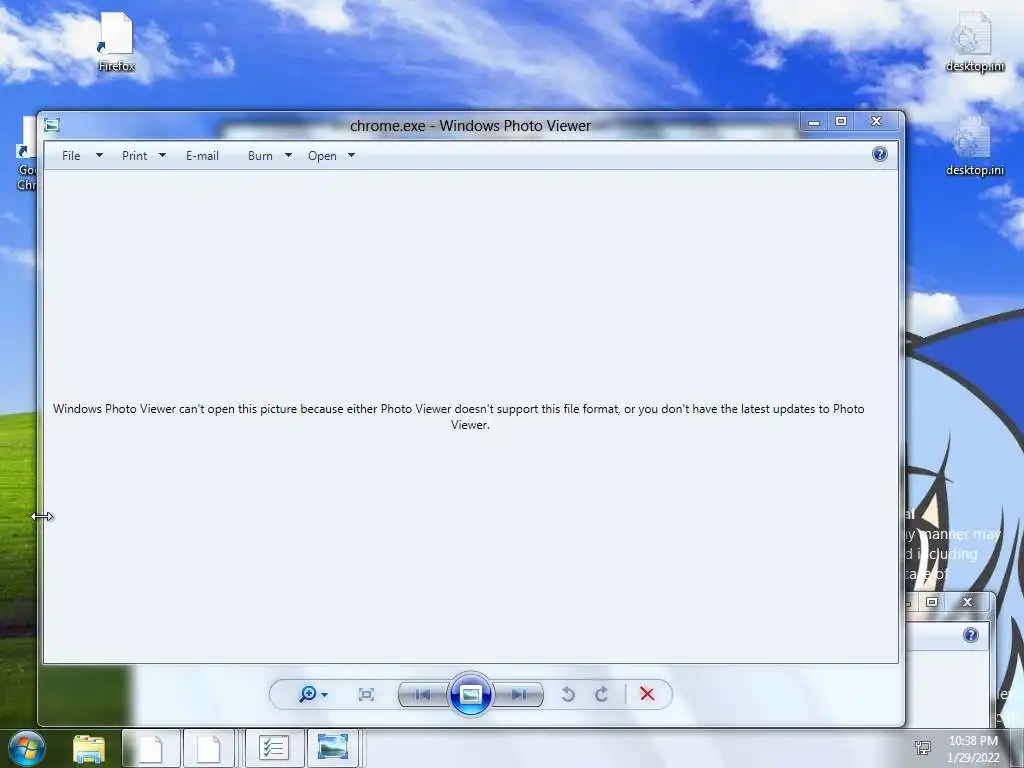Delete the picture with red X
The width and height of the screenshot is (1024, 768).
pyautogui.click(x=647, y=694)
